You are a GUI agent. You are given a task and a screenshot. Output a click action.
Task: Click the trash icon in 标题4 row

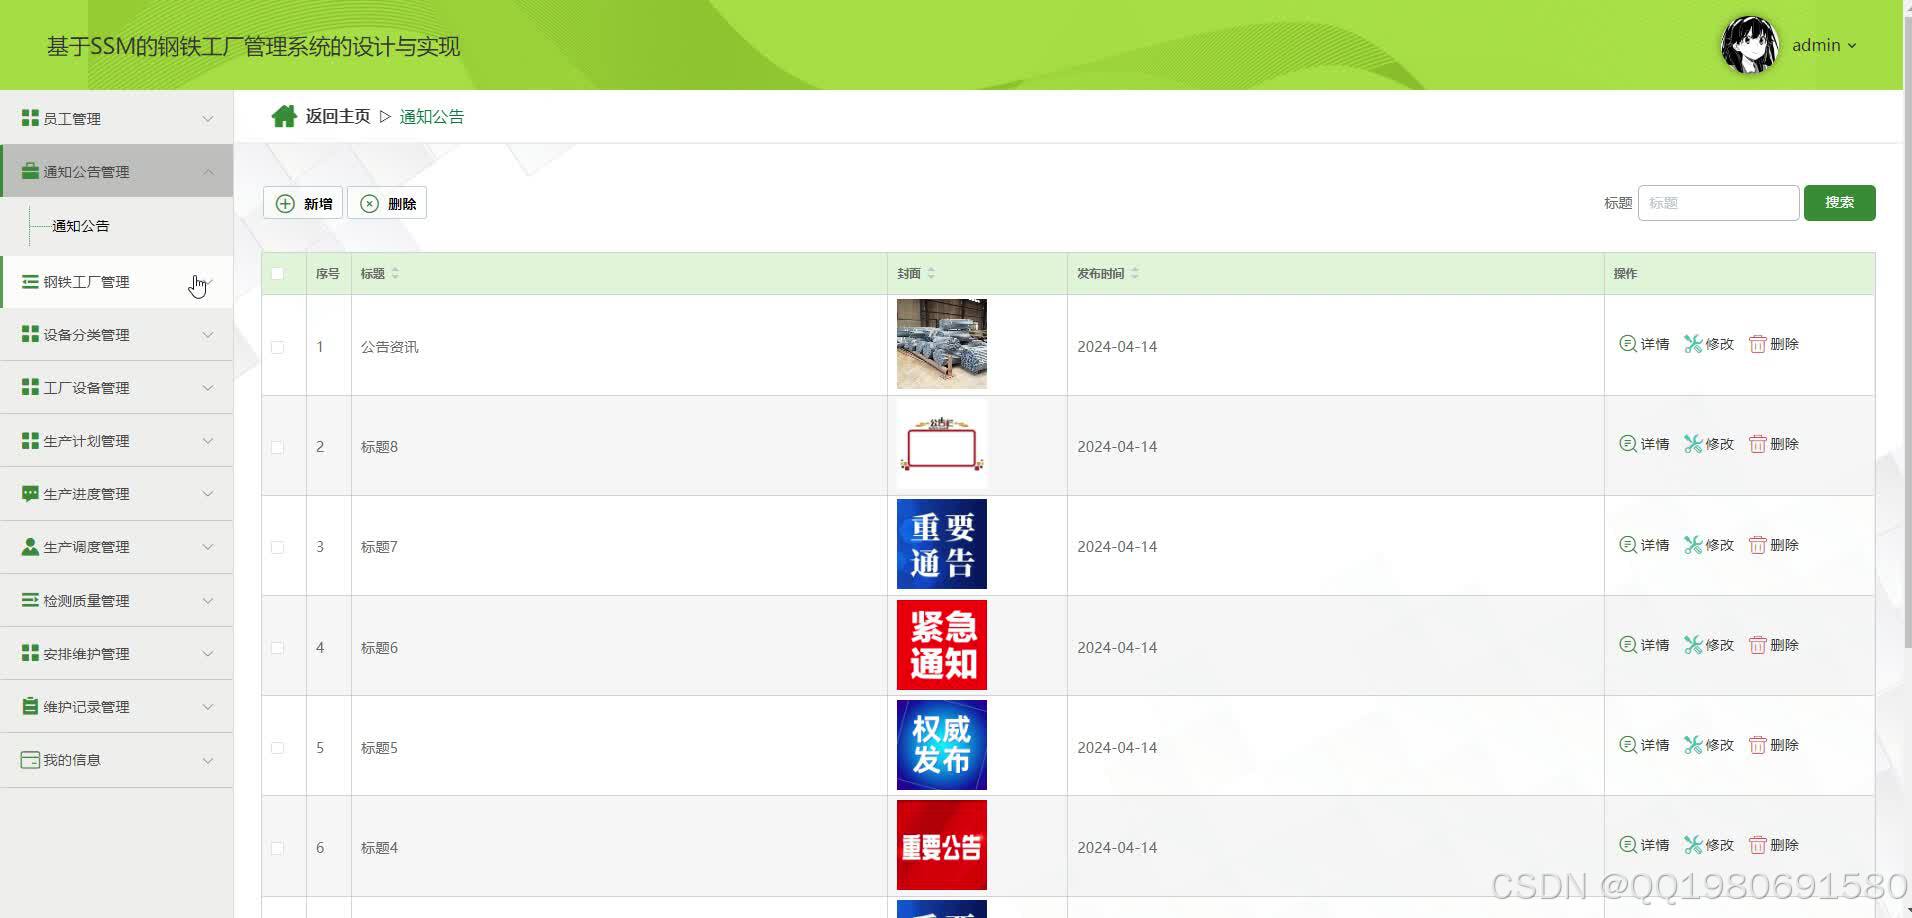click(1757, 845)
